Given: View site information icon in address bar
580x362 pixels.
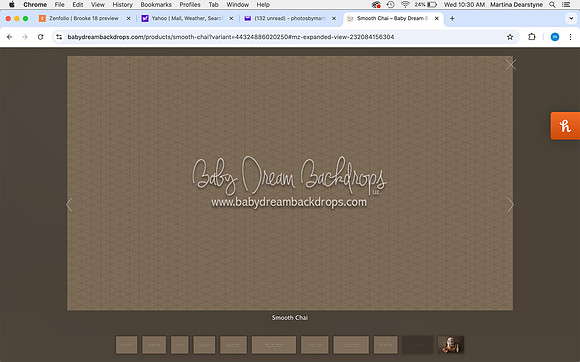Looking at the screenshot, I should tap(59, 37).
